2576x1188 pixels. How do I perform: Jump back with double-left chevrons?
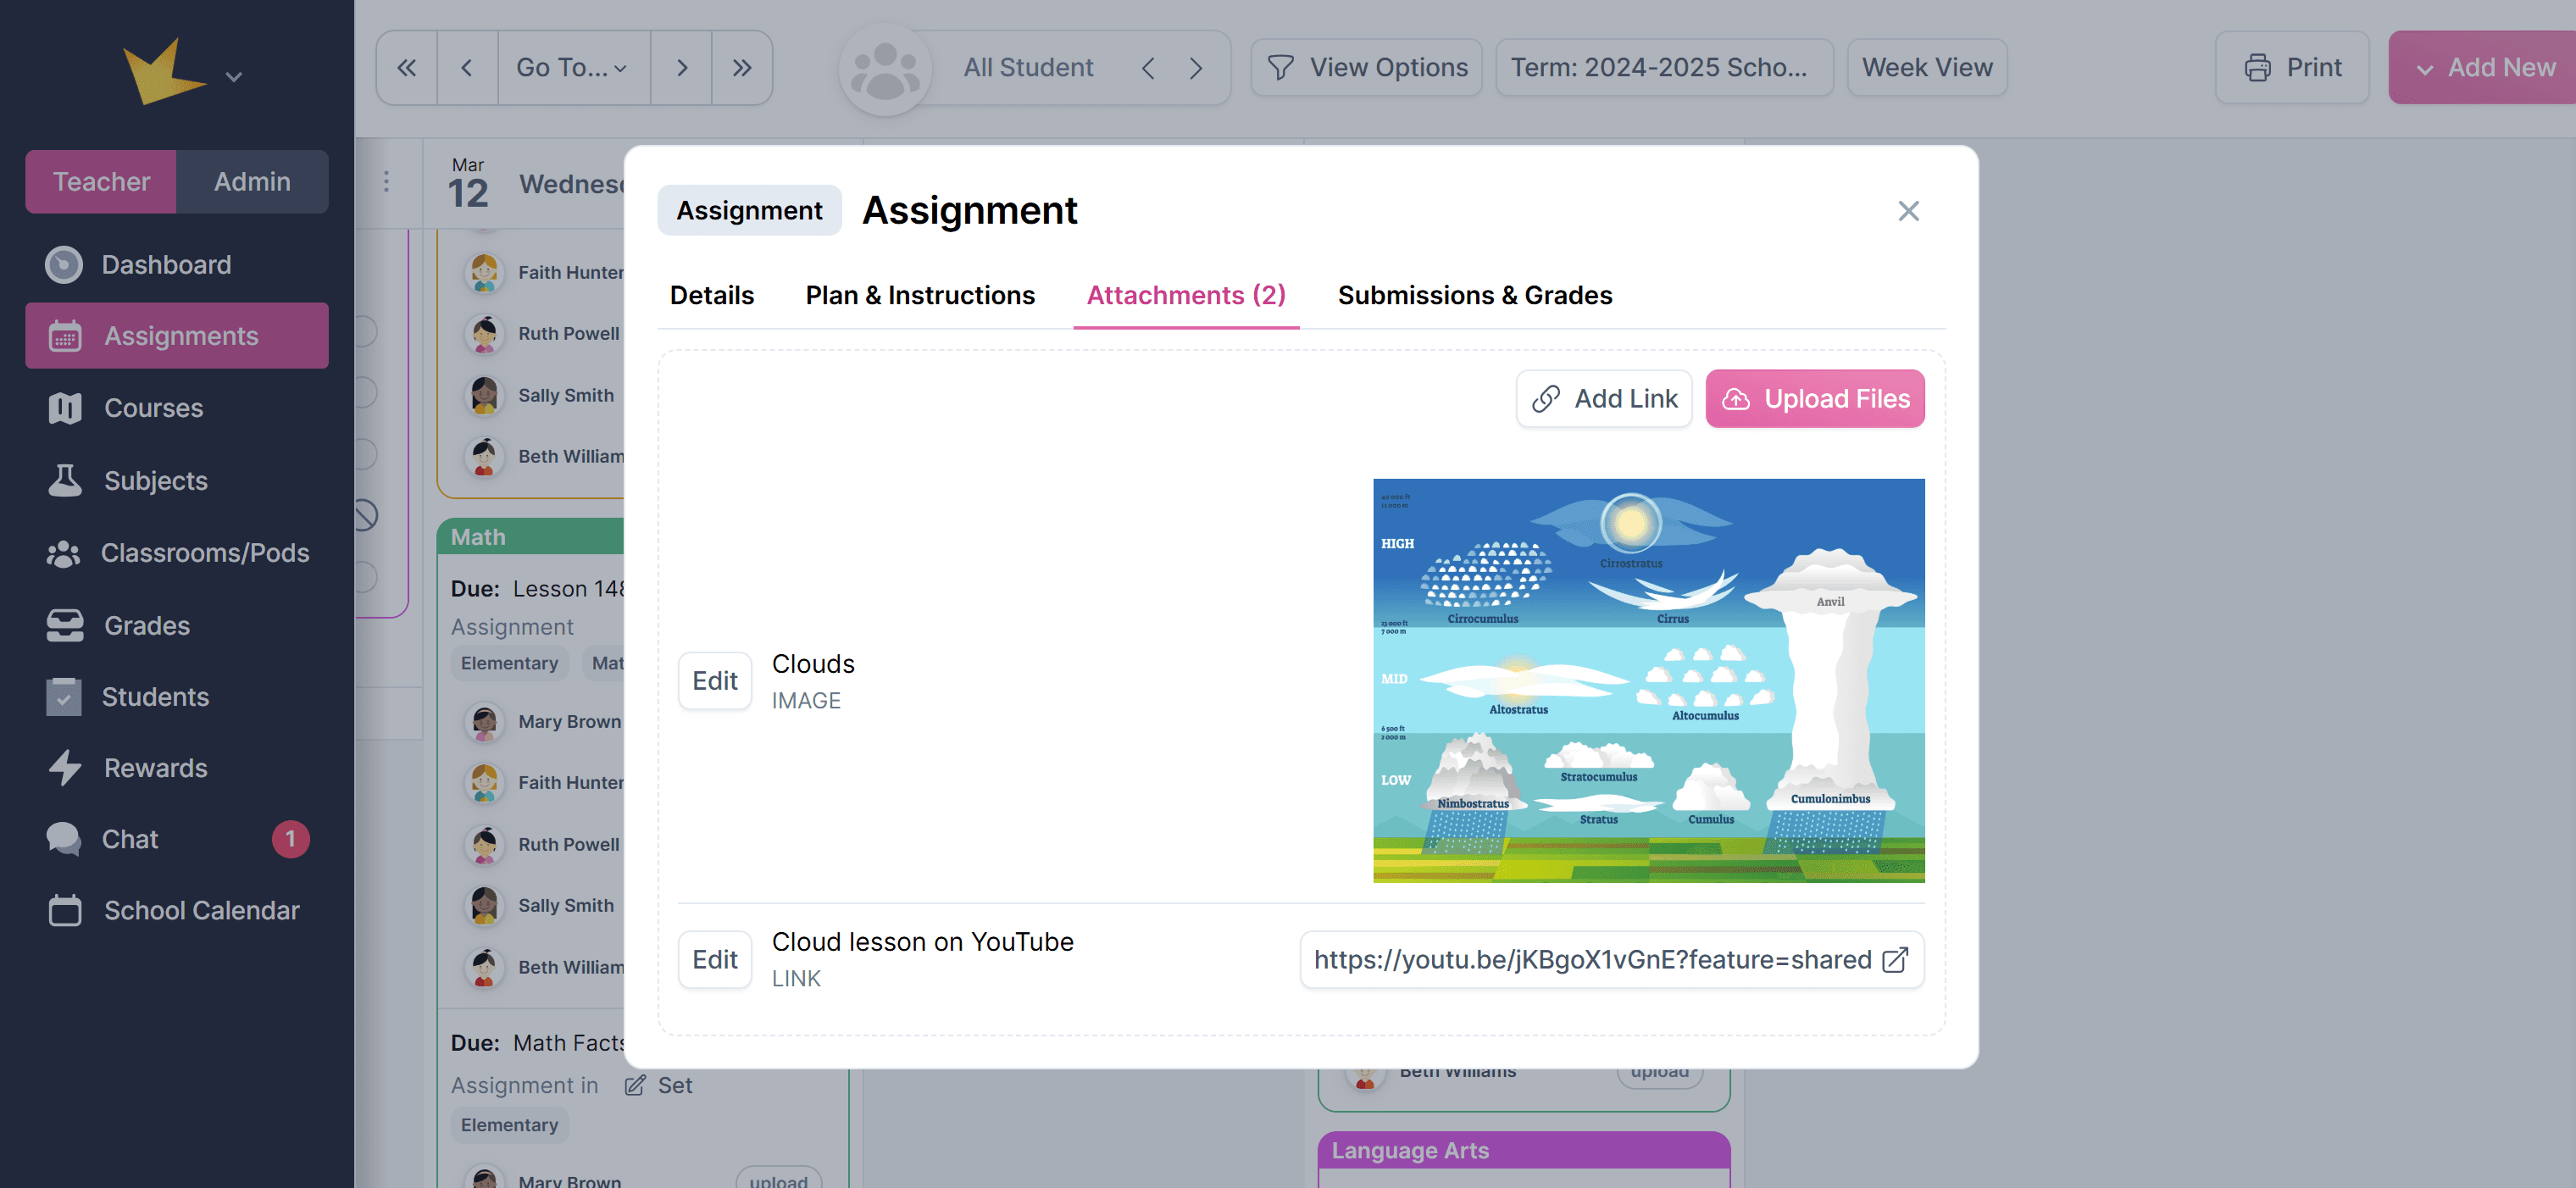click(x=406, y=67)
